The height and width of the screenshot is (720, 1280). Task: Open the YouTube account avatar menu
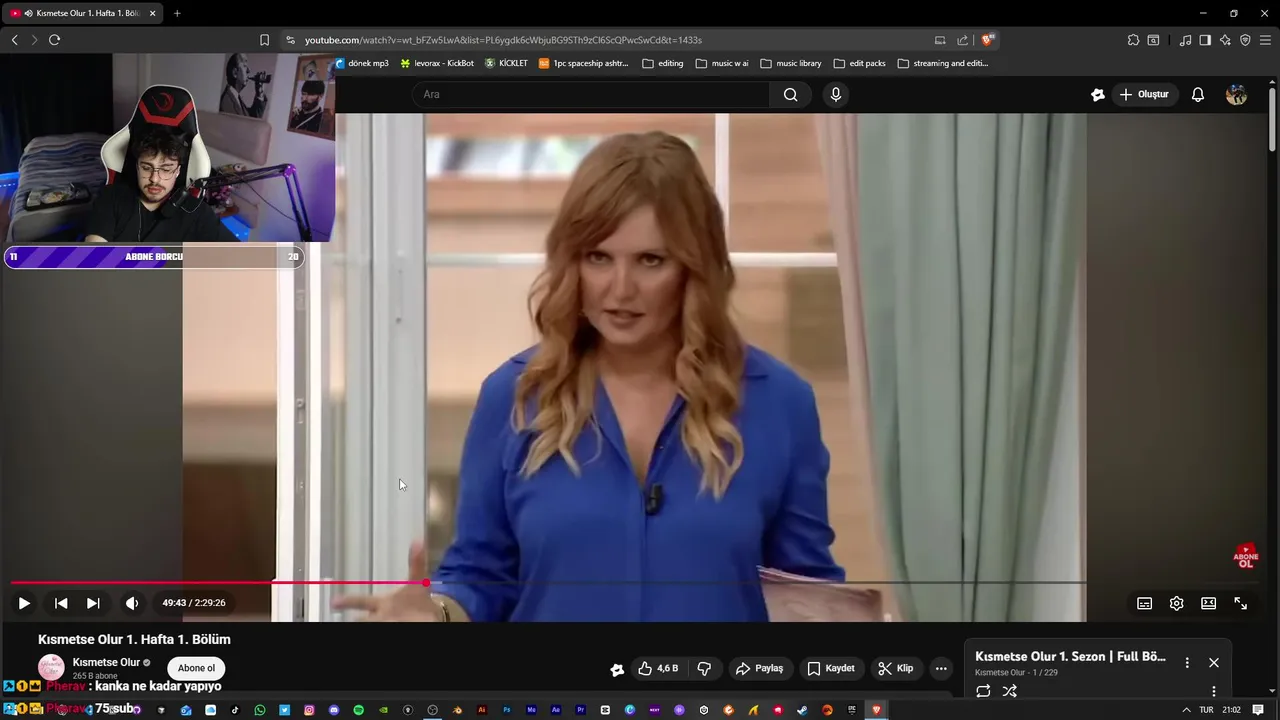1237,94
